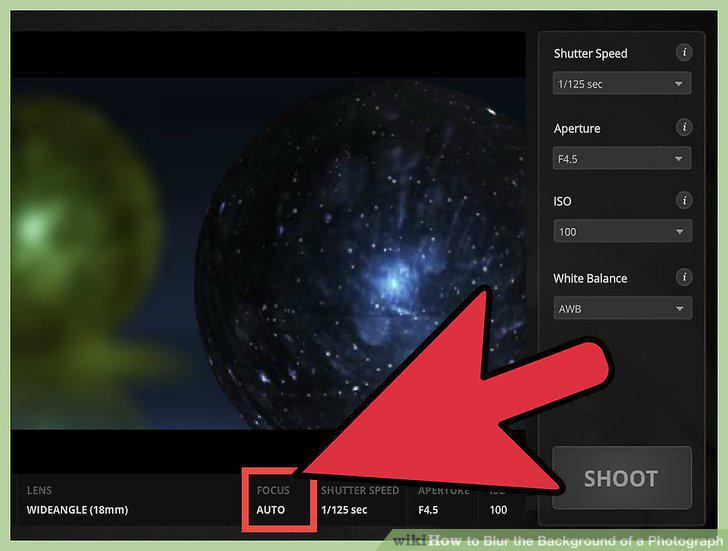
Task: Expand the AWB white balance dropdown
Action: pos(623,308)
